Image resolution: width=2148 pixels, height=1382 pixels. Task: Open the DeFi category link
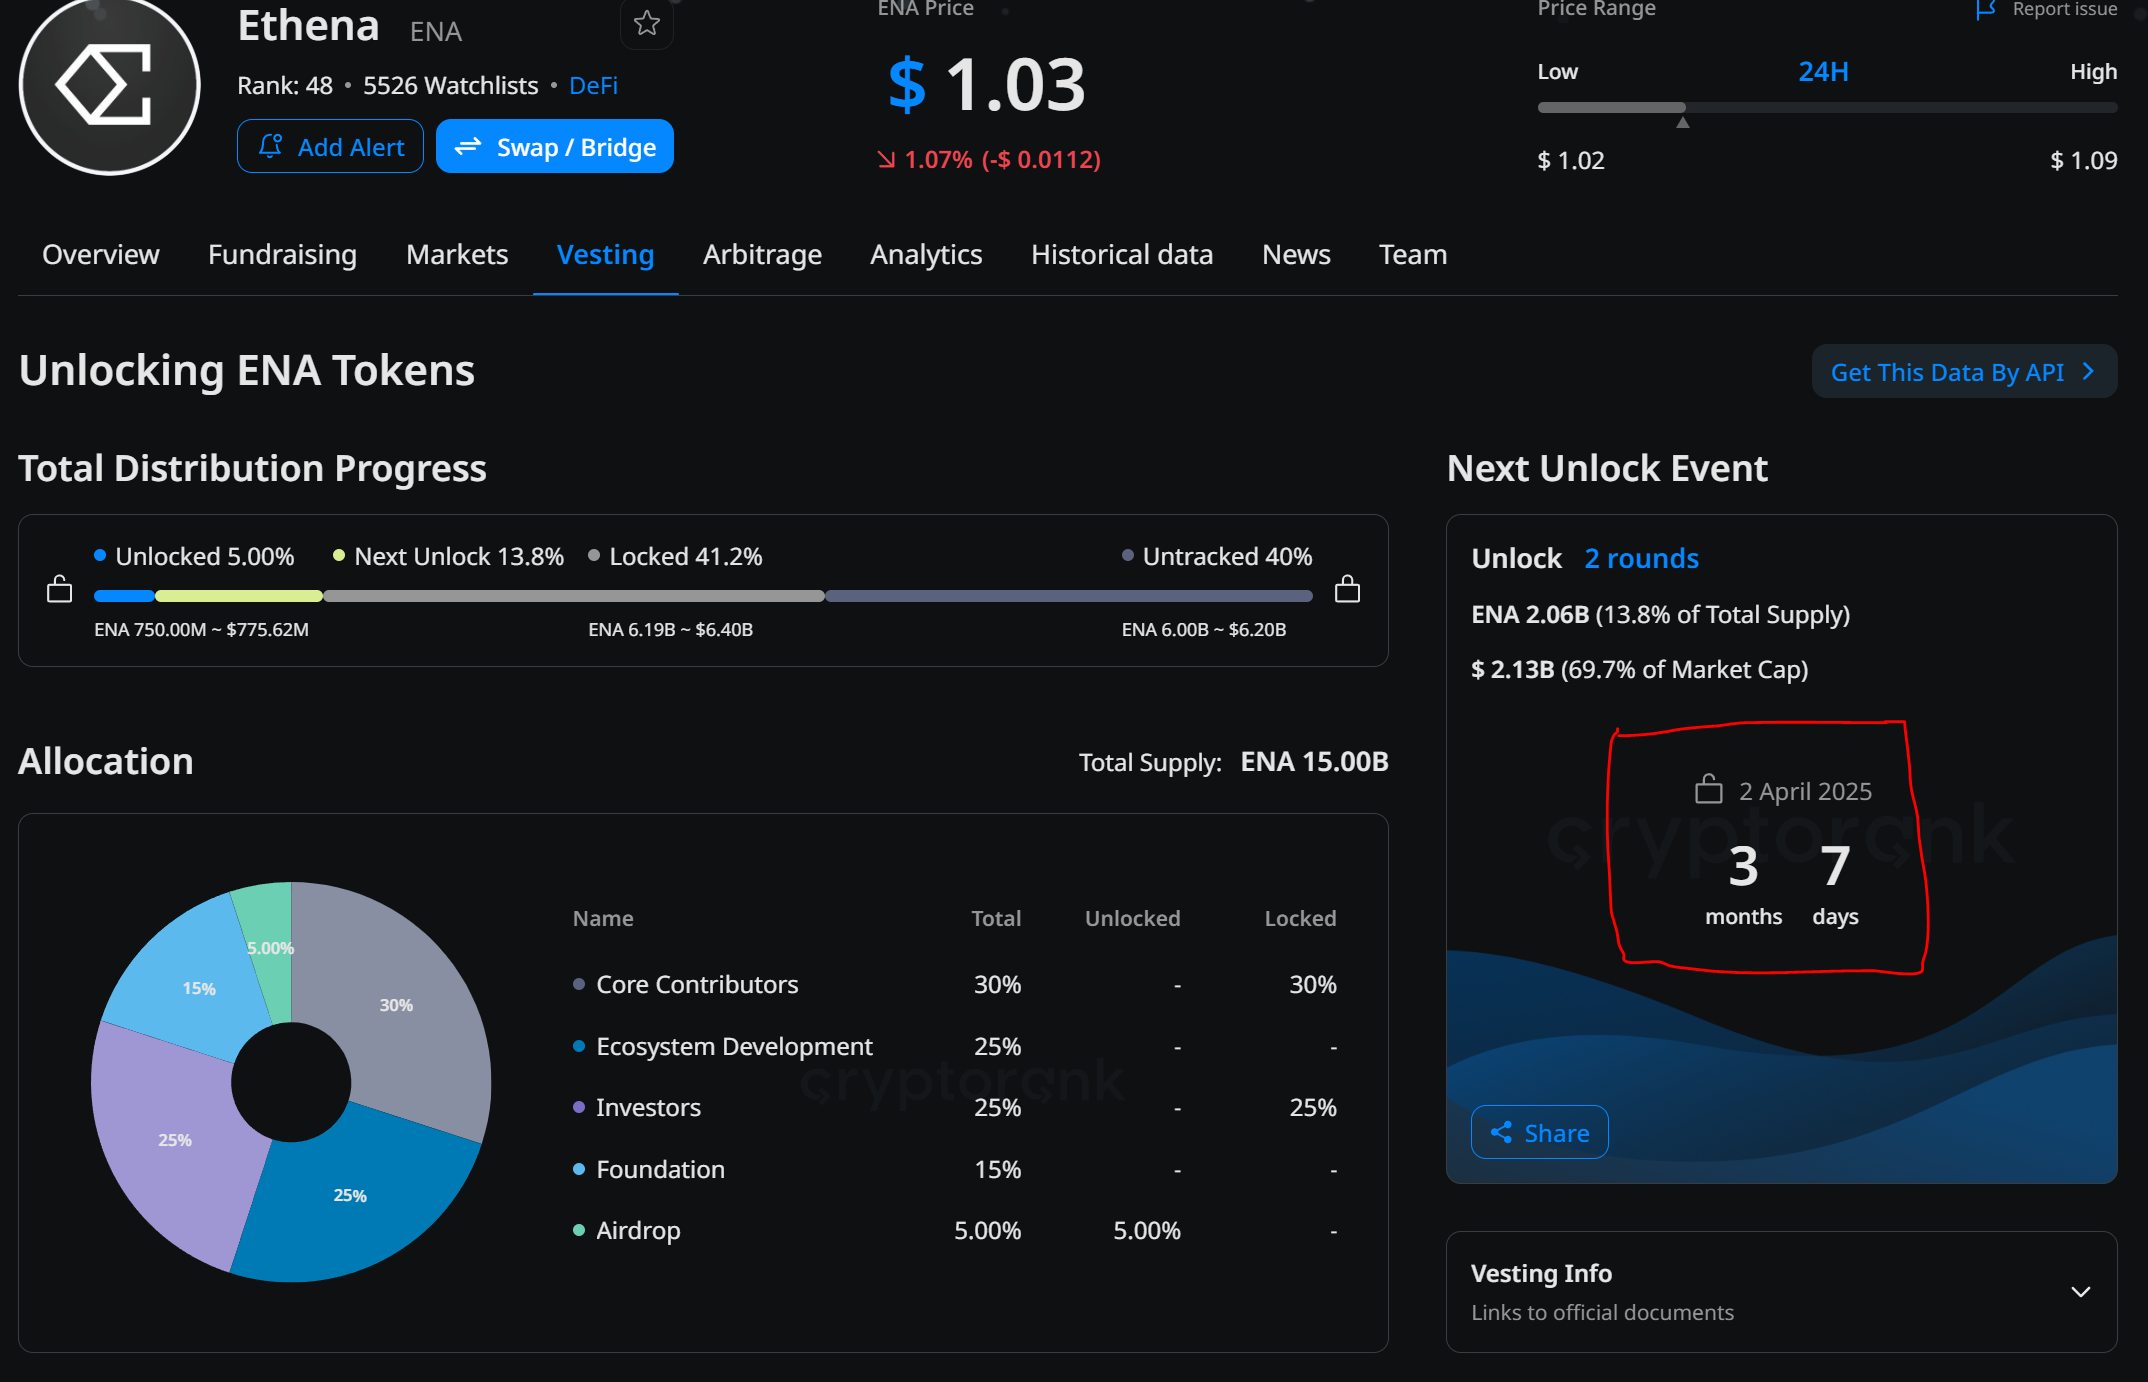[593, 86]
